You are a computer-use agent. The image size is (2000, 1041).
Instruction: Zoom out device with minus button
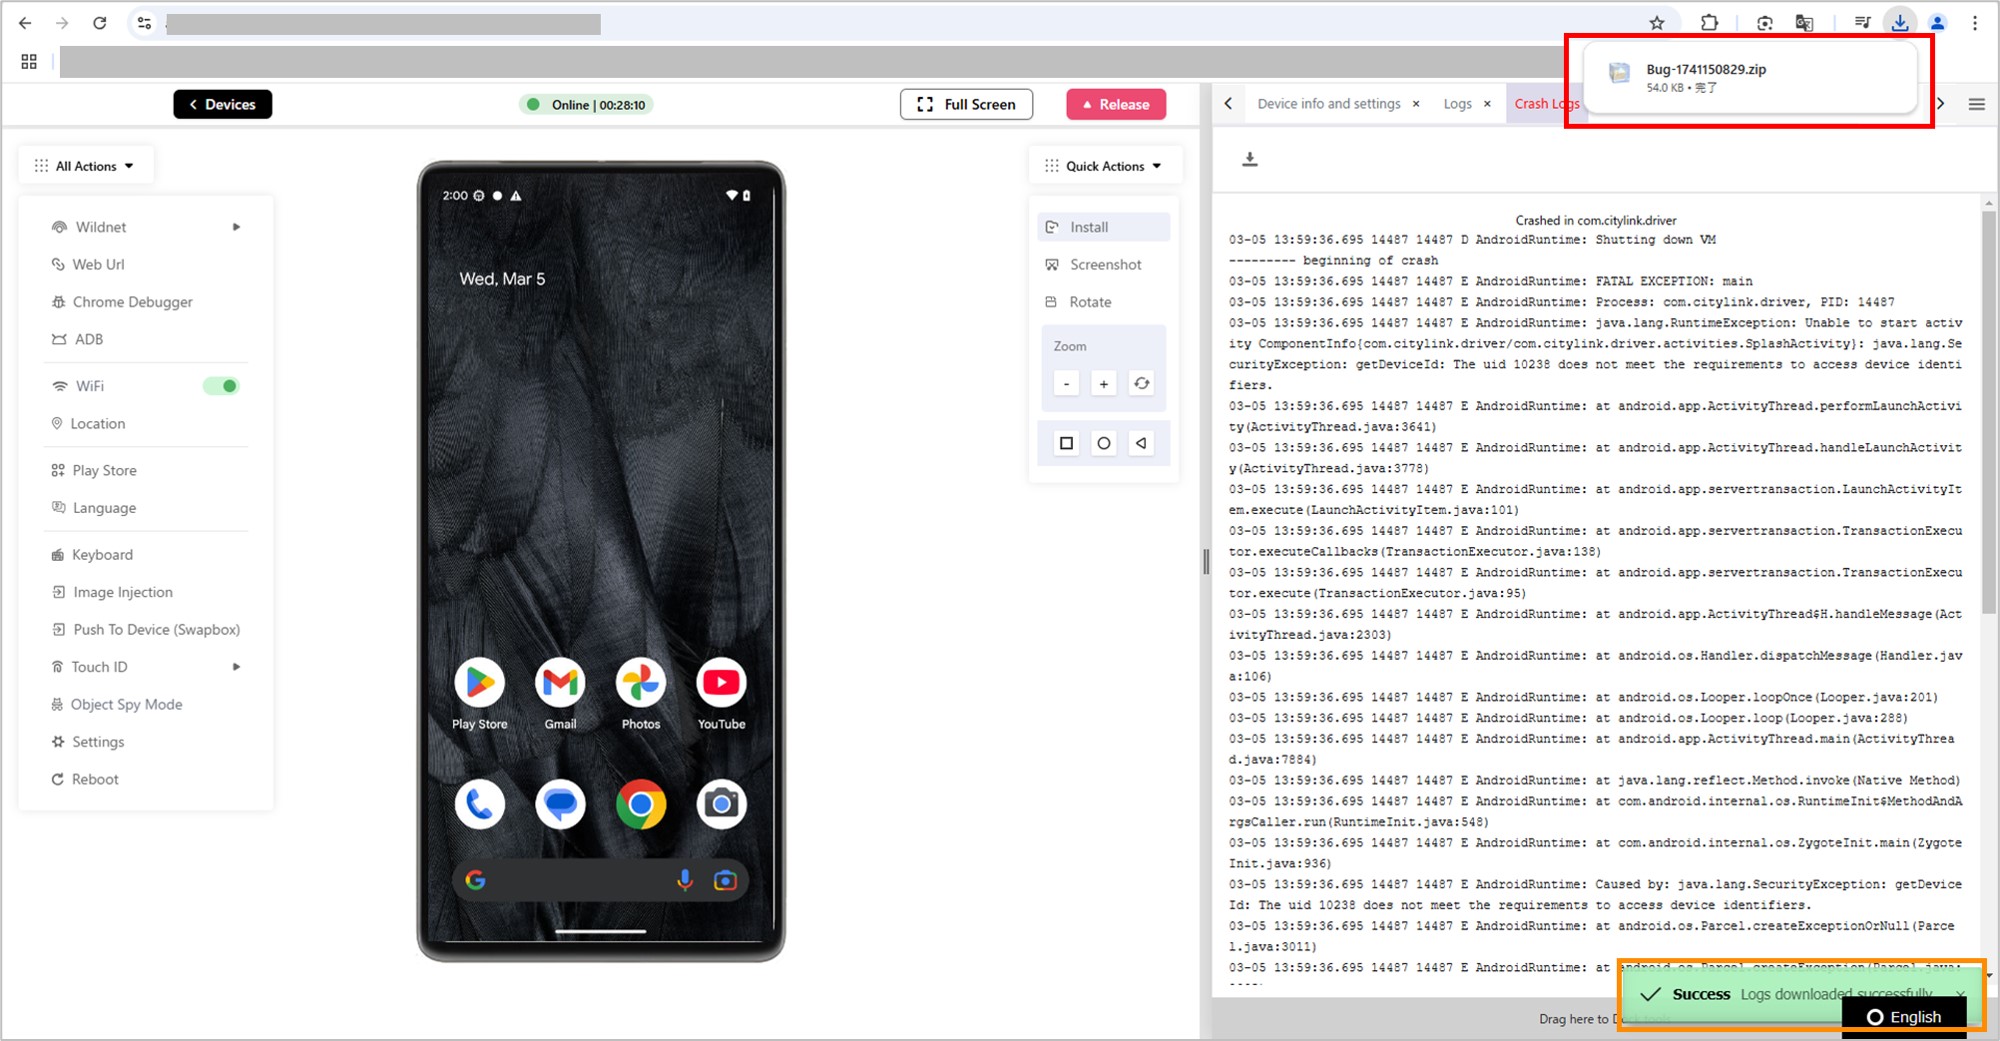[1066, 384]
